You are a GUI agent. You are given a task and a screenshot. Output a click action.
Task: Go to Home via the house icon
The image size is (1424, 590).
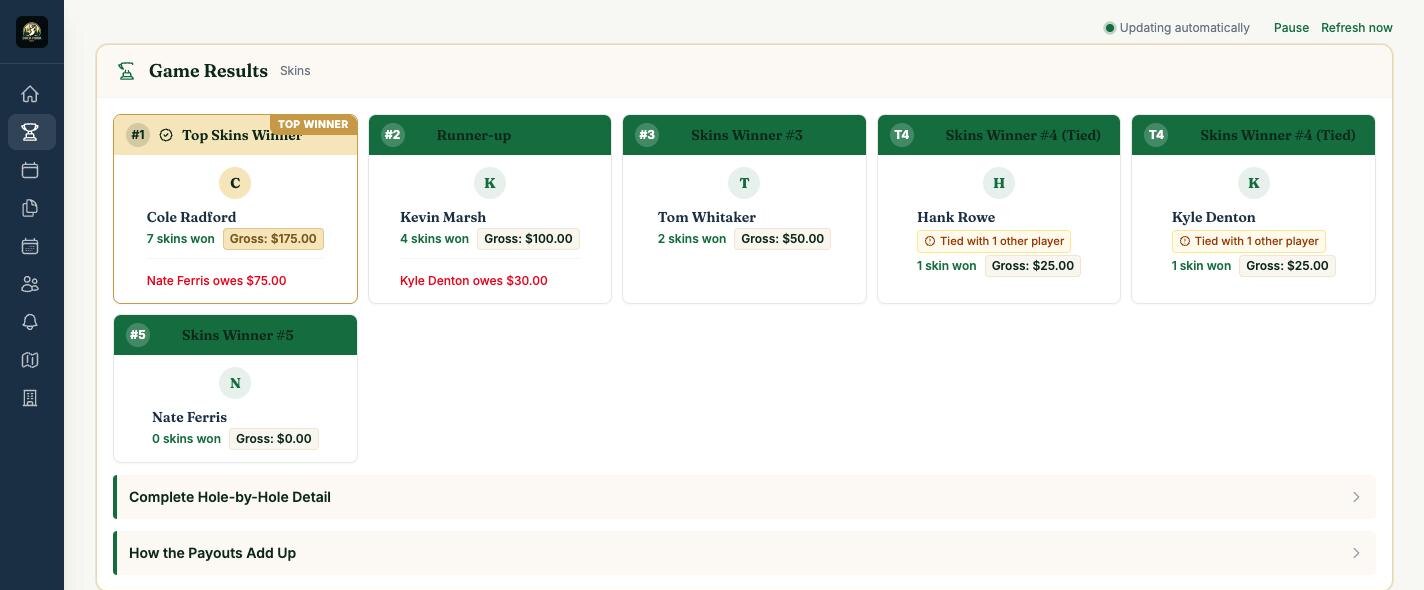click(x=30, y=94)
